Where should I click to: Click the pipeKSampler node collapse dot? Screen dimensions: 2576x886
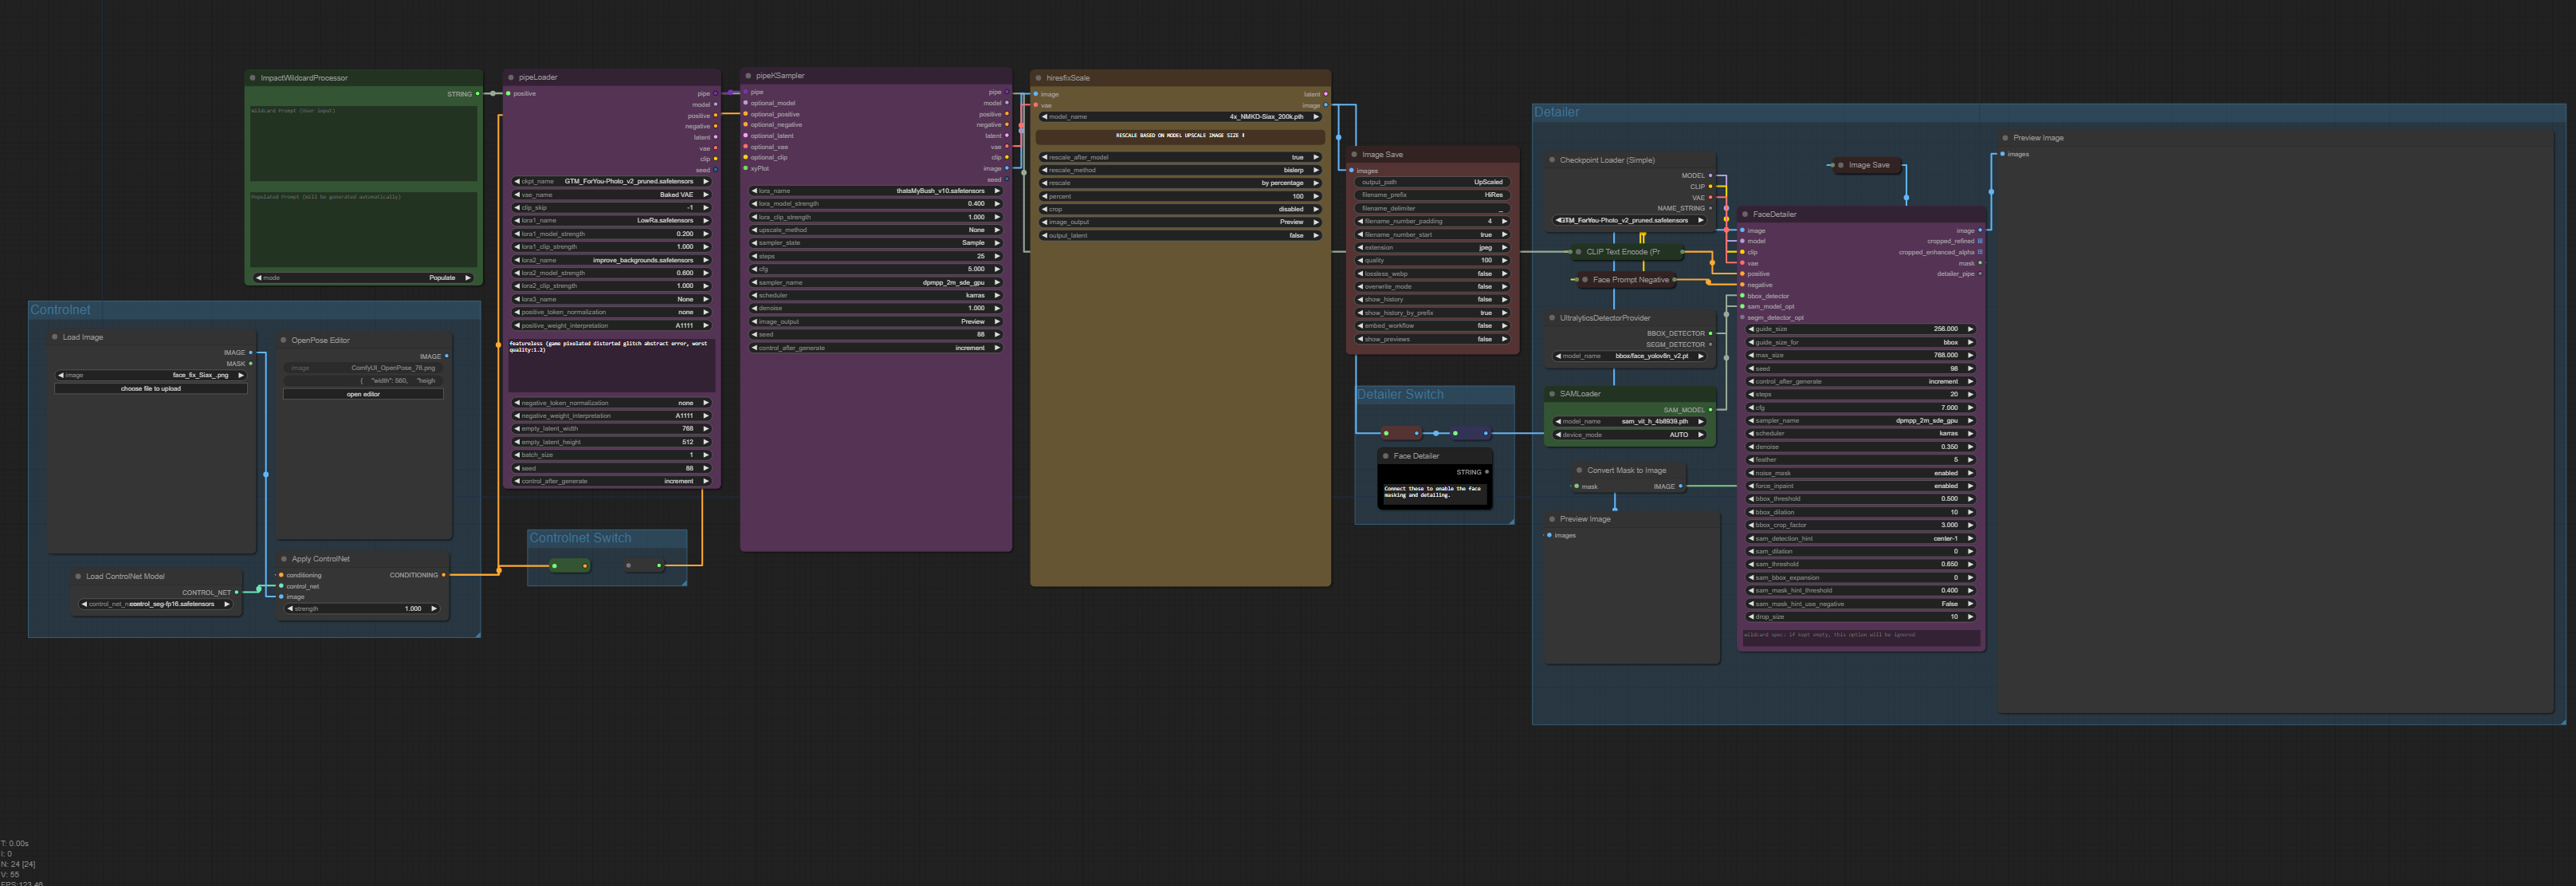tap(747, 76)
